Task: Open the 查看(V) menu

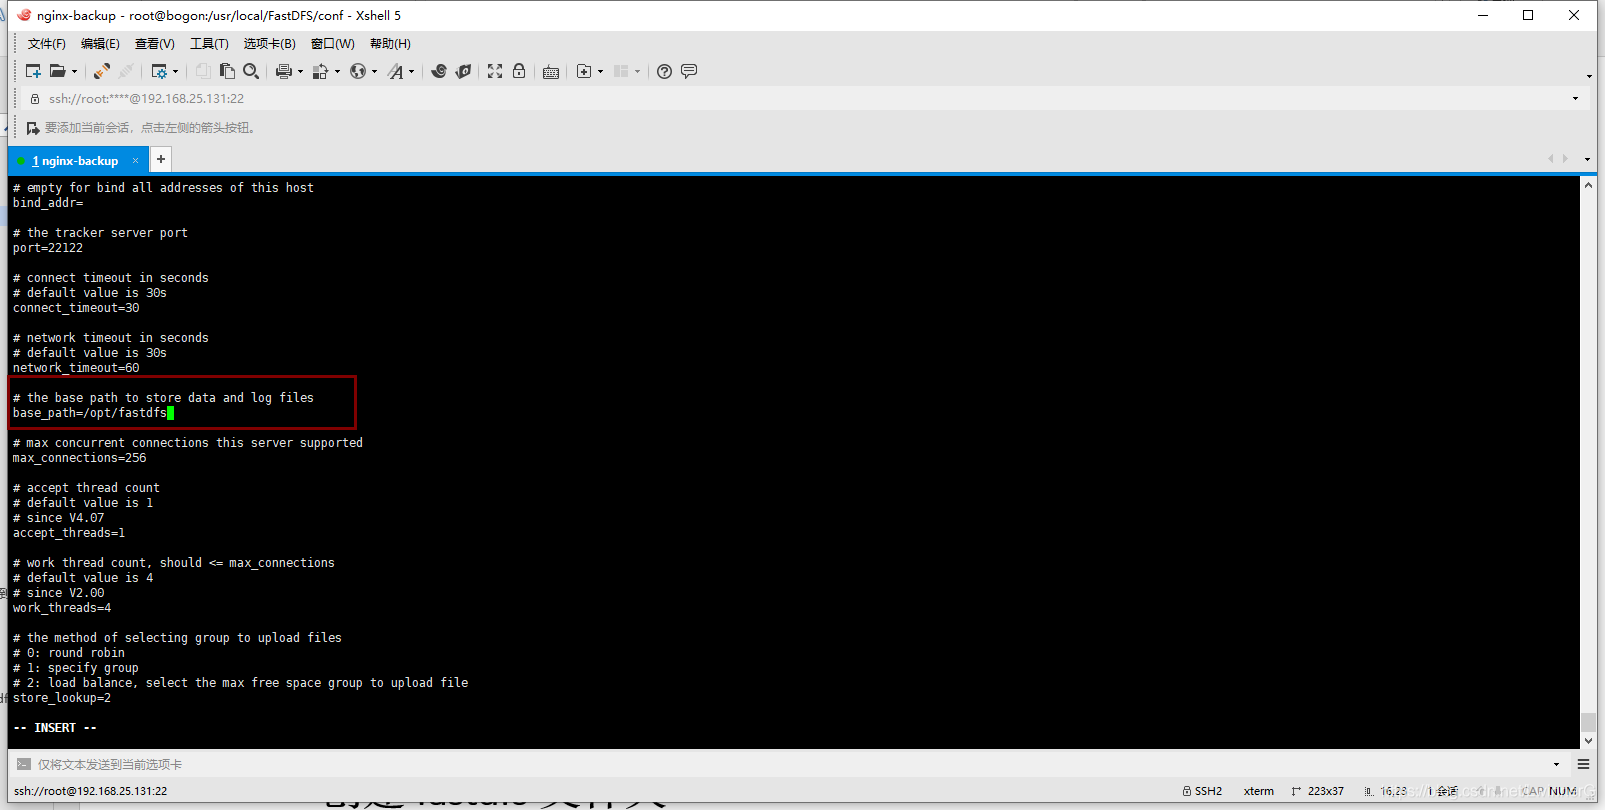Action: [154, 44]
